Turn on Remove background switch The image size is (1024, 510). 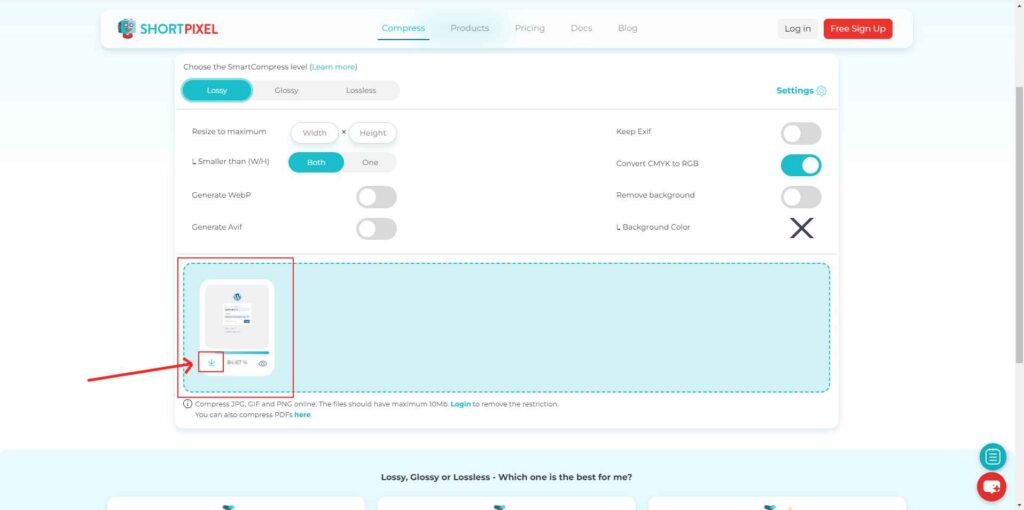801,197
